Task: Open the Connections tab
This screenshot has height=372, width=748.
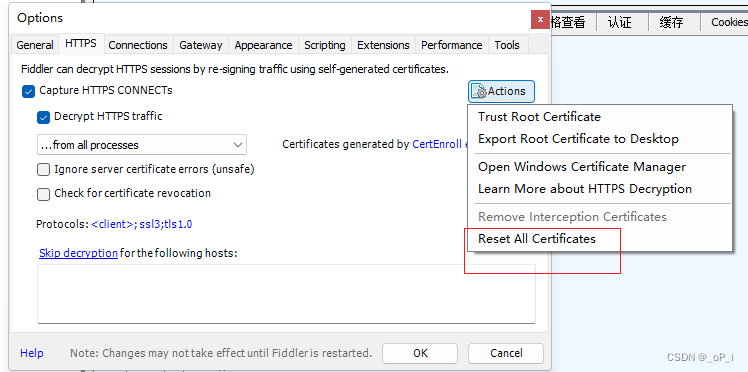Action: (x=138, y=45)
